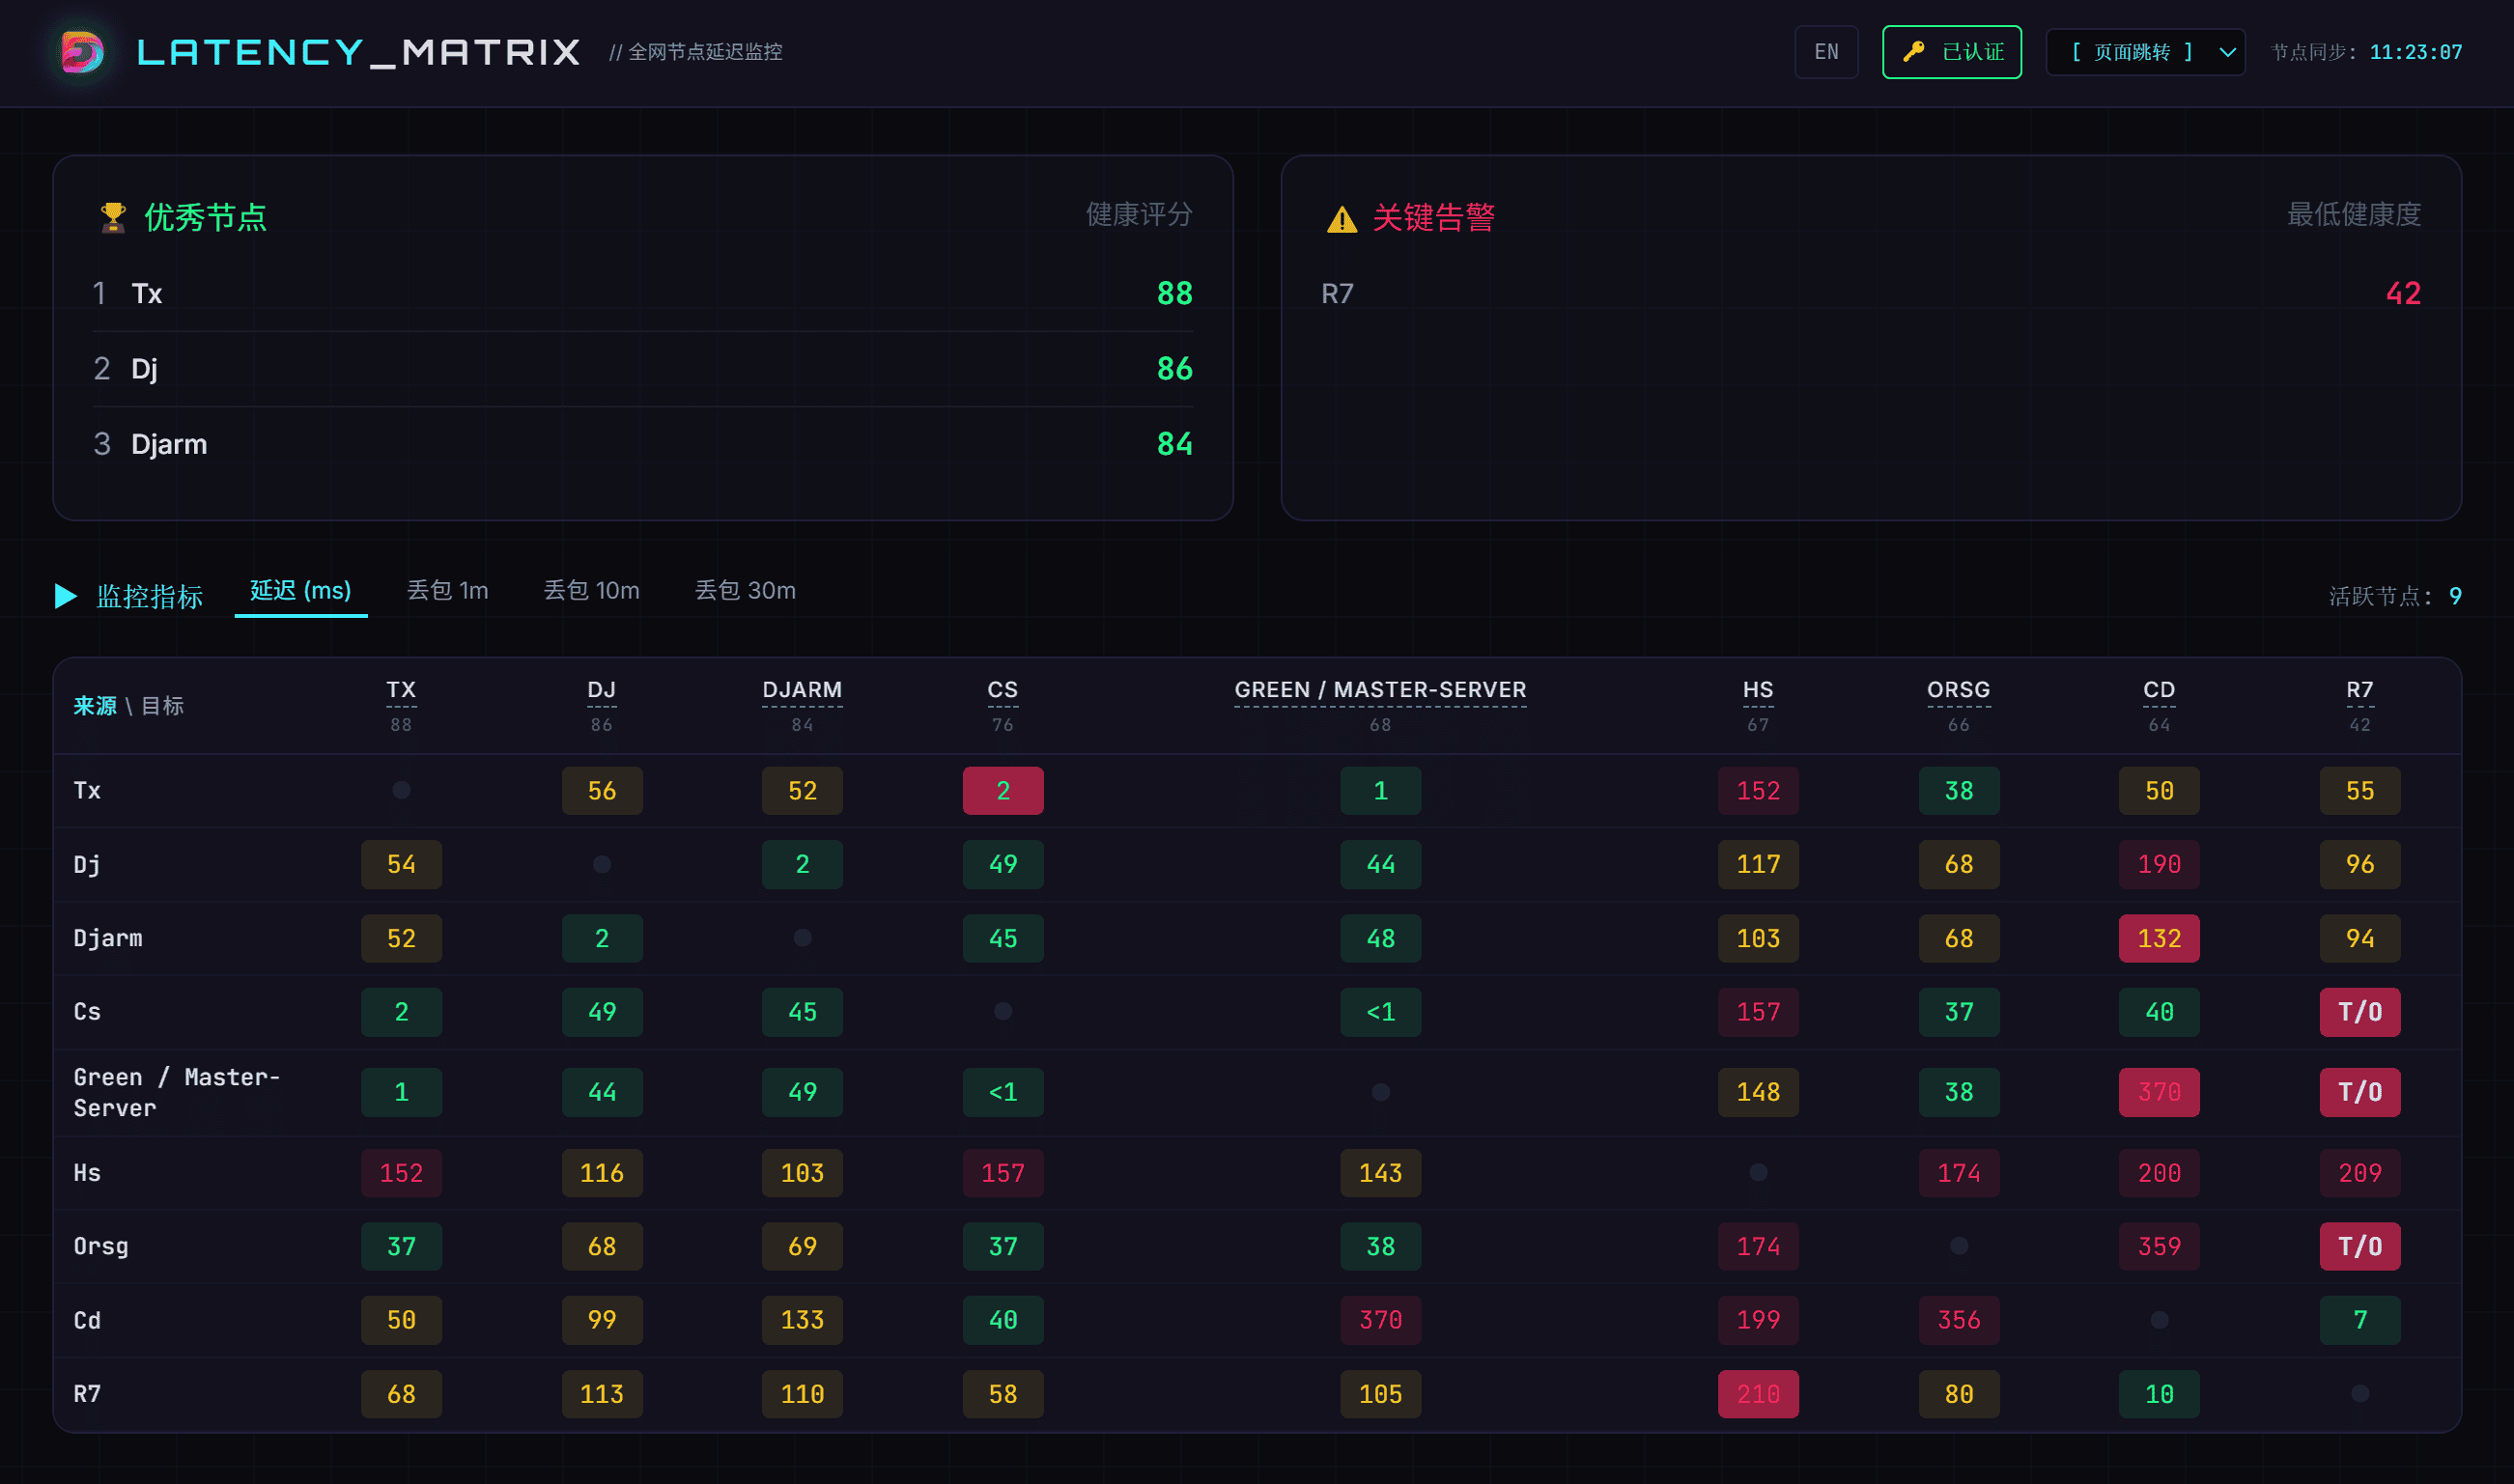Click the 370 cell in Green / Master-Server row
The image size is (2514, 1484).
(x=2159, y=1092)
